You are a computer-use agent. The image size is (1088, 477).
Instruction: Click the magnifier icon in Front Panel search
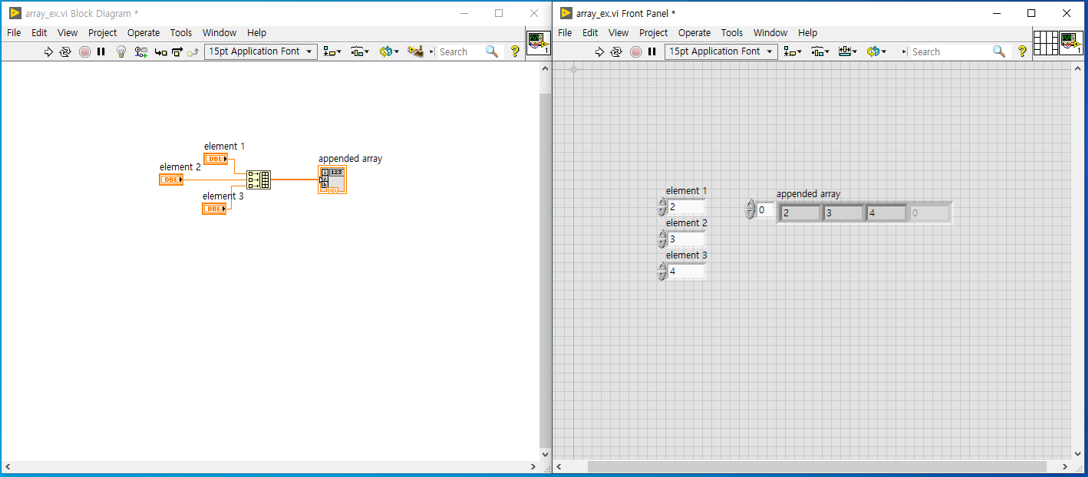998,51
